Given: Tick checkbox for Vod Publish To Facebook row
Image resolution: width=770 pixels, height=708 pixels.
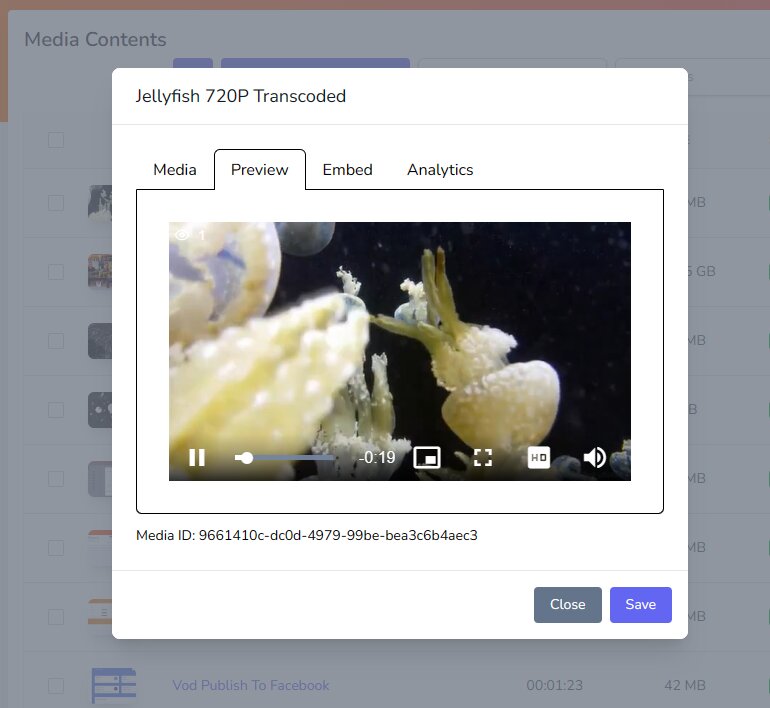Looking at the screenshot, I should pos(56,685).
